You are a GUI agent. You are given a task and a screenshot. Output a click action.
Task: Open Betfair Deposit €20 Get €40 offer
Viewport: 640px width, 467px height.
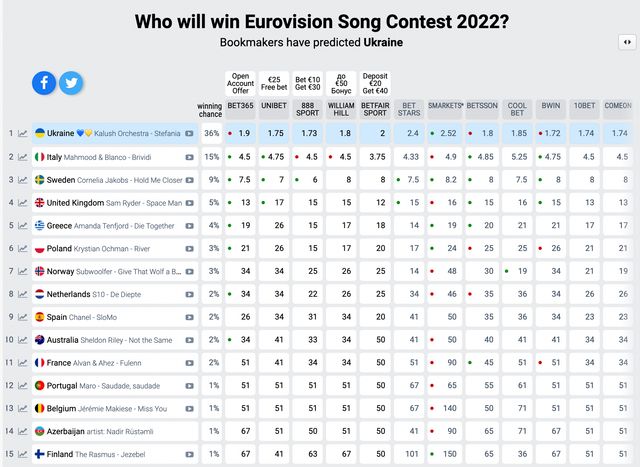pyautogui.click(x=375, y=80)
